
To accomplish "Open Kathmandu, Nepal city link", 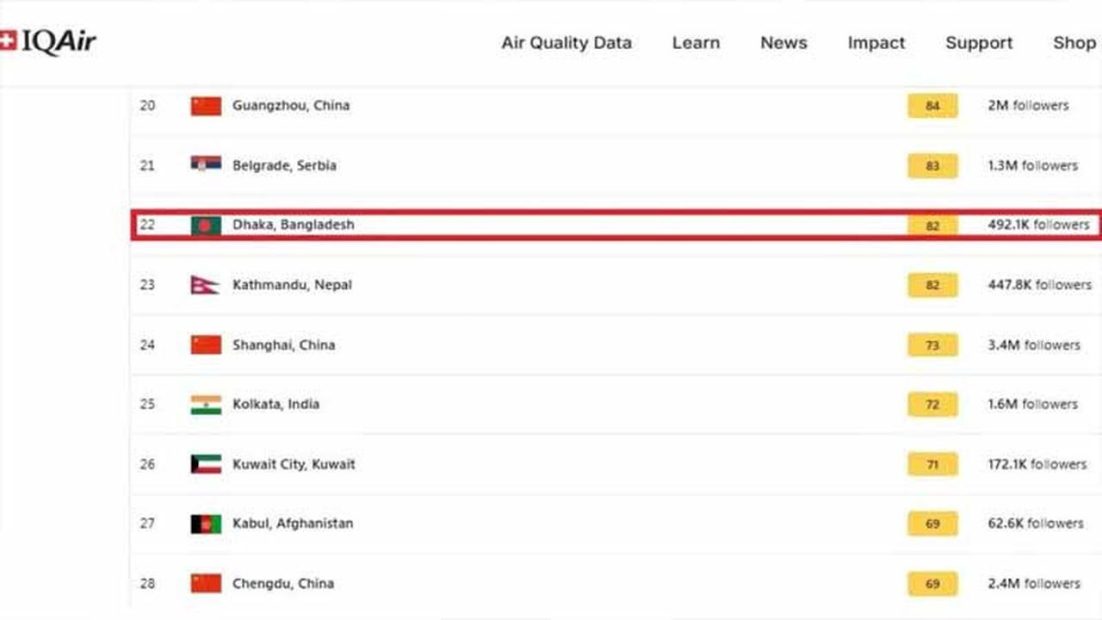I will tap(292, 285).
